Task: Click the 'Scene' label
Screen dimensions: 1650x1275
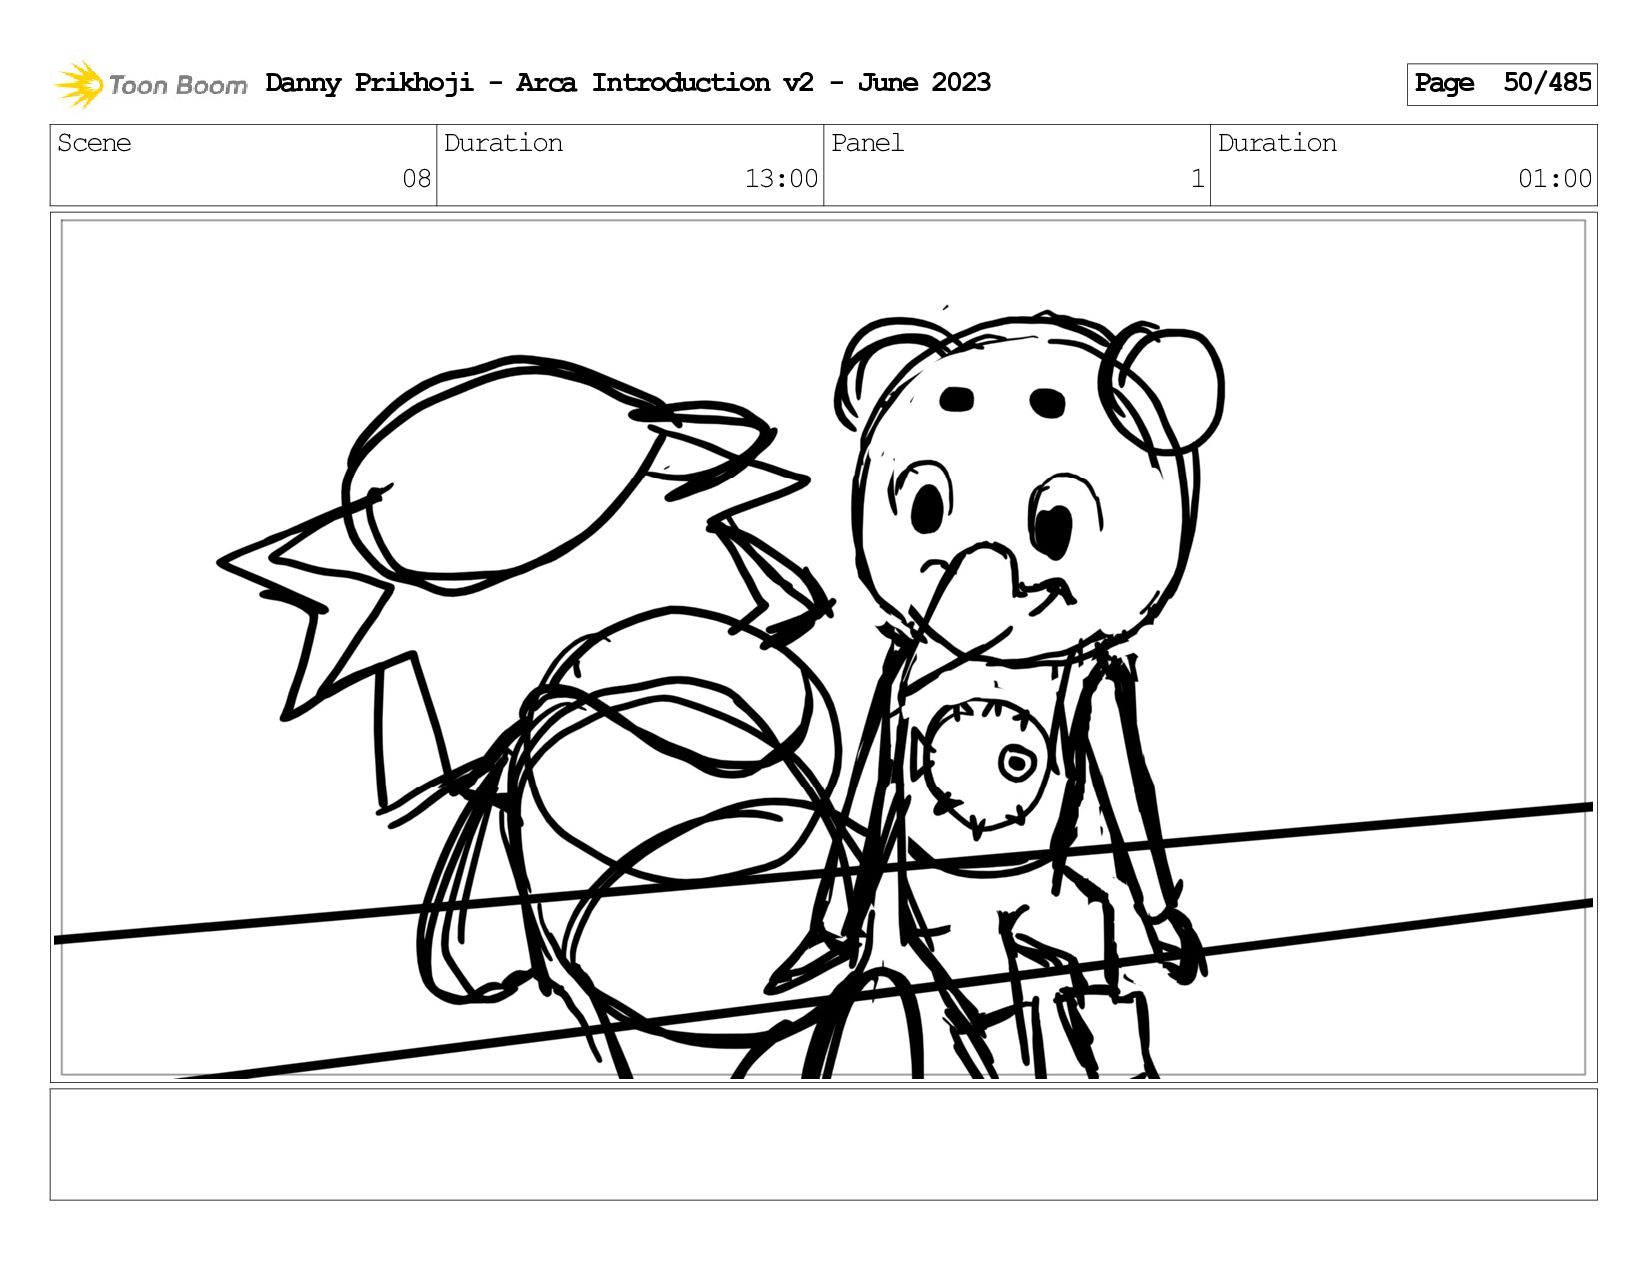Action: [x=94, y=143]
